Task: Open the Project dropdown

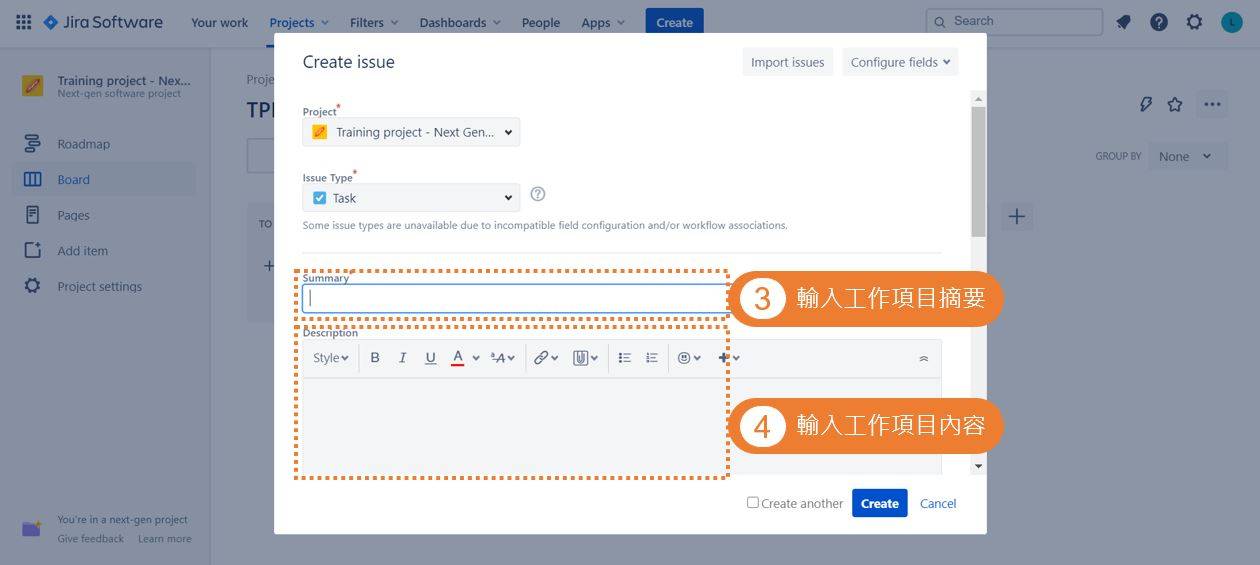Action: pyautogui.click(x=411, y=132)
